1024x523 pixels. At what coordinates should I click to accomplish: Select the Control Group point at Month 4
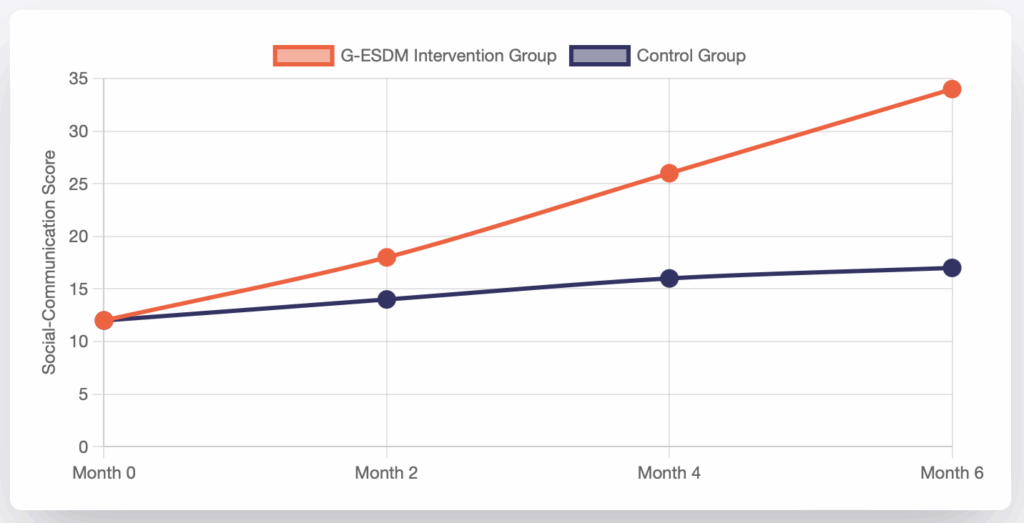[x=669, y=278]
